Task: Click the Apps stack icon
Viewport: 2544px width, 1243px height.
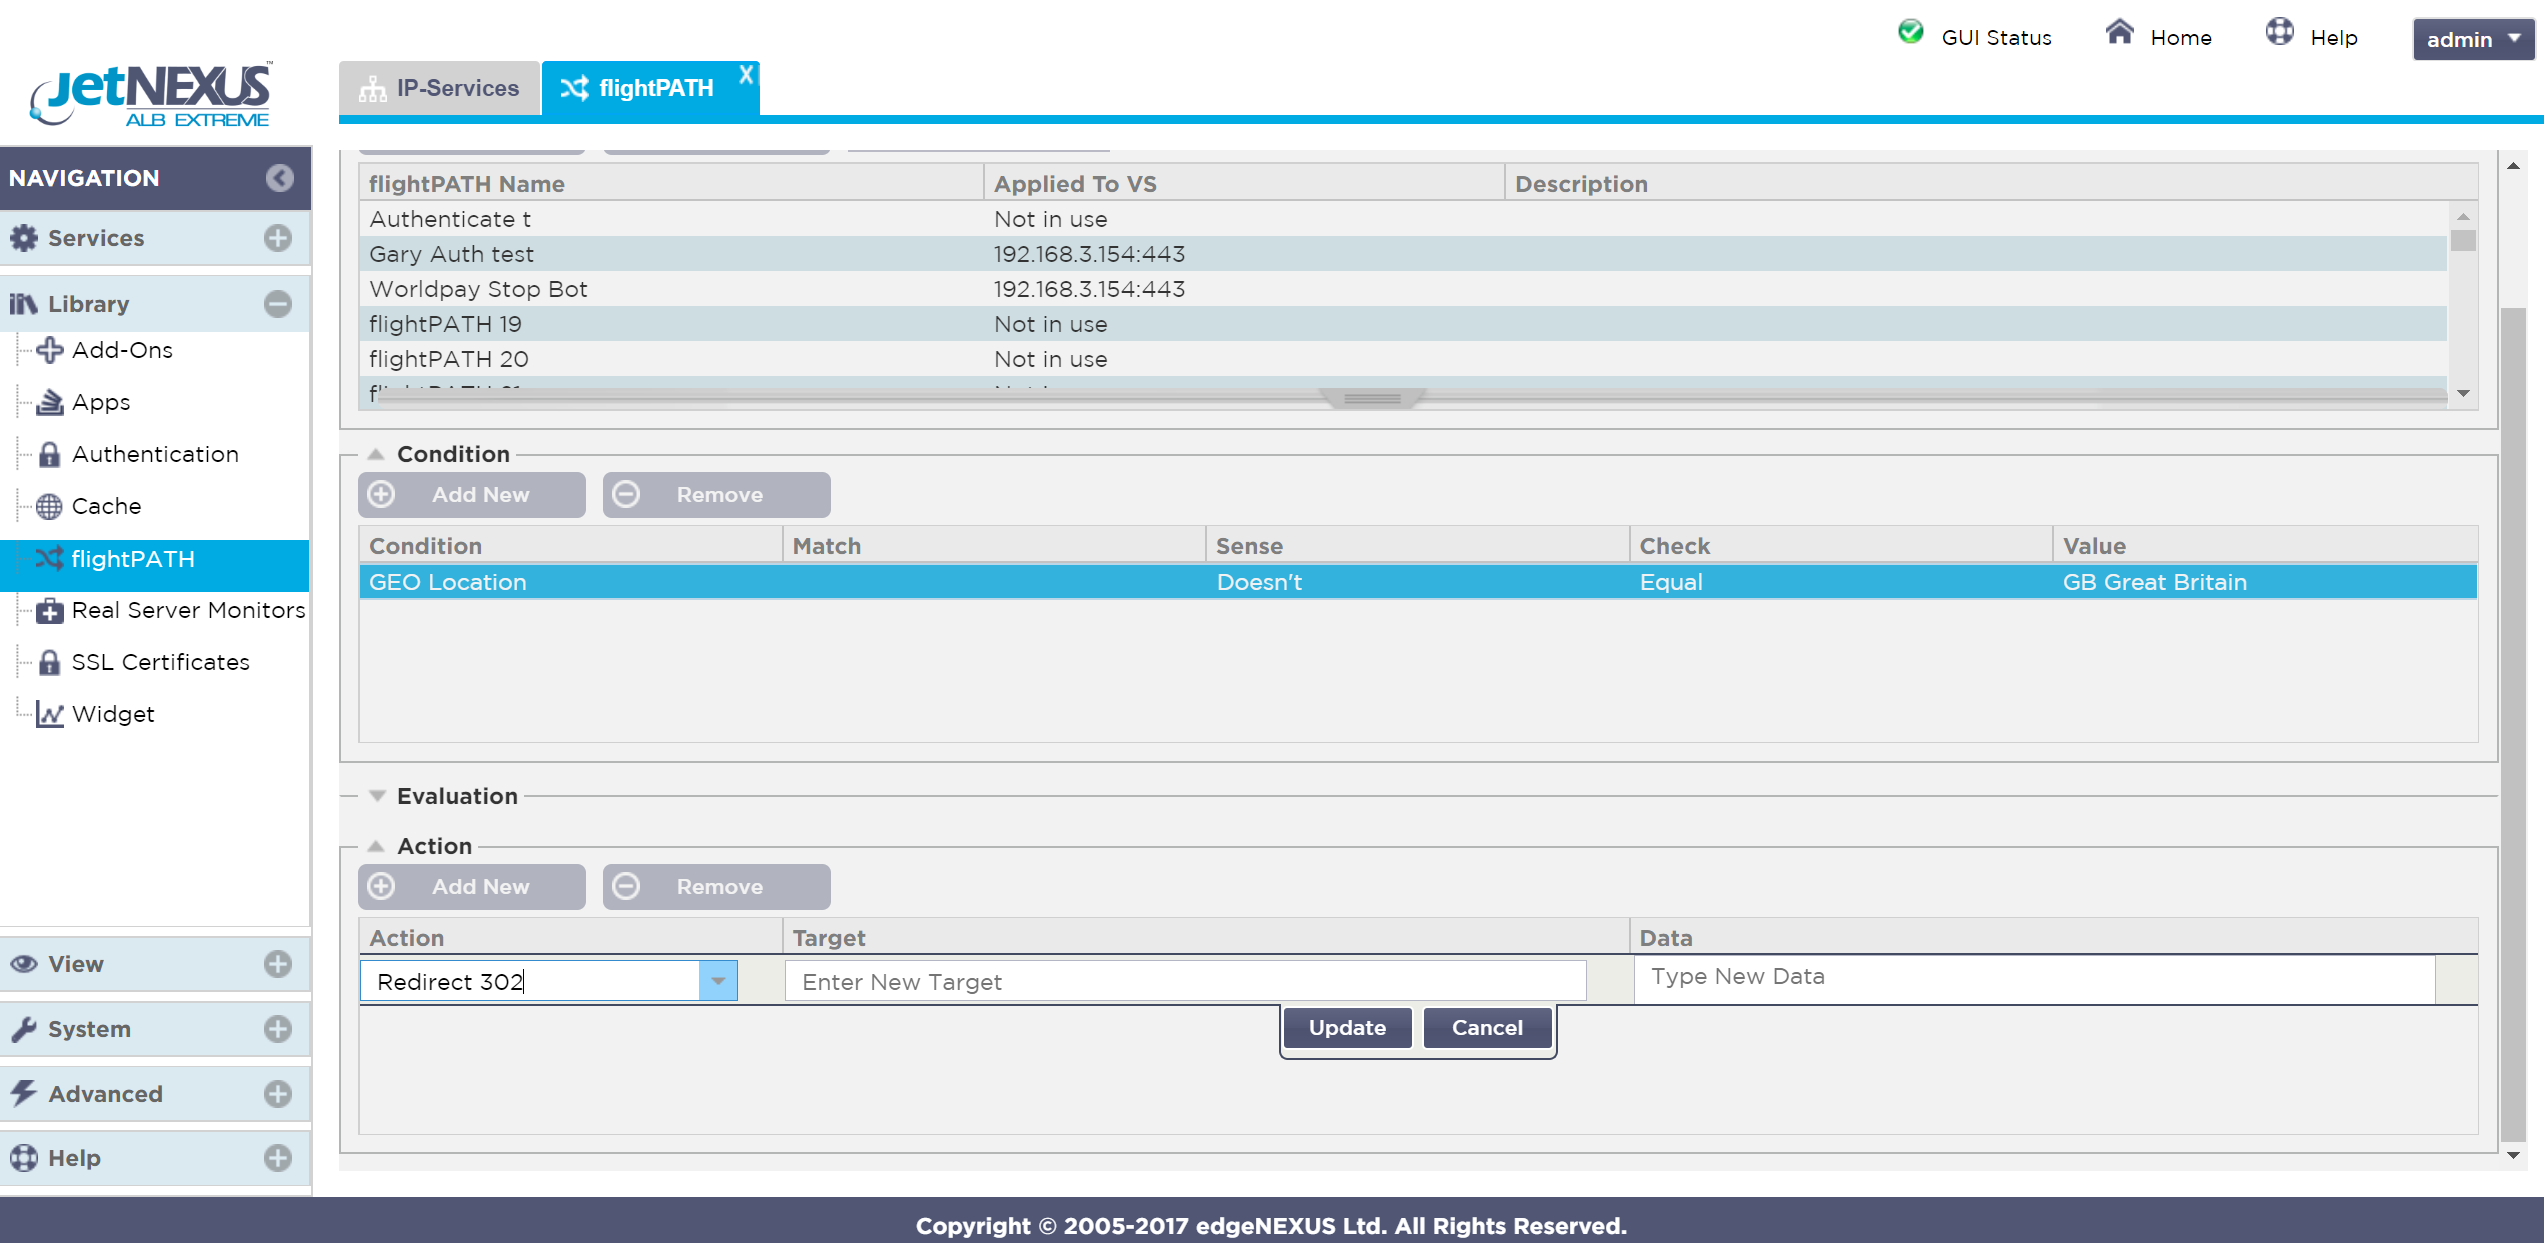Action: pyautogui.click(x=49, y=402)
